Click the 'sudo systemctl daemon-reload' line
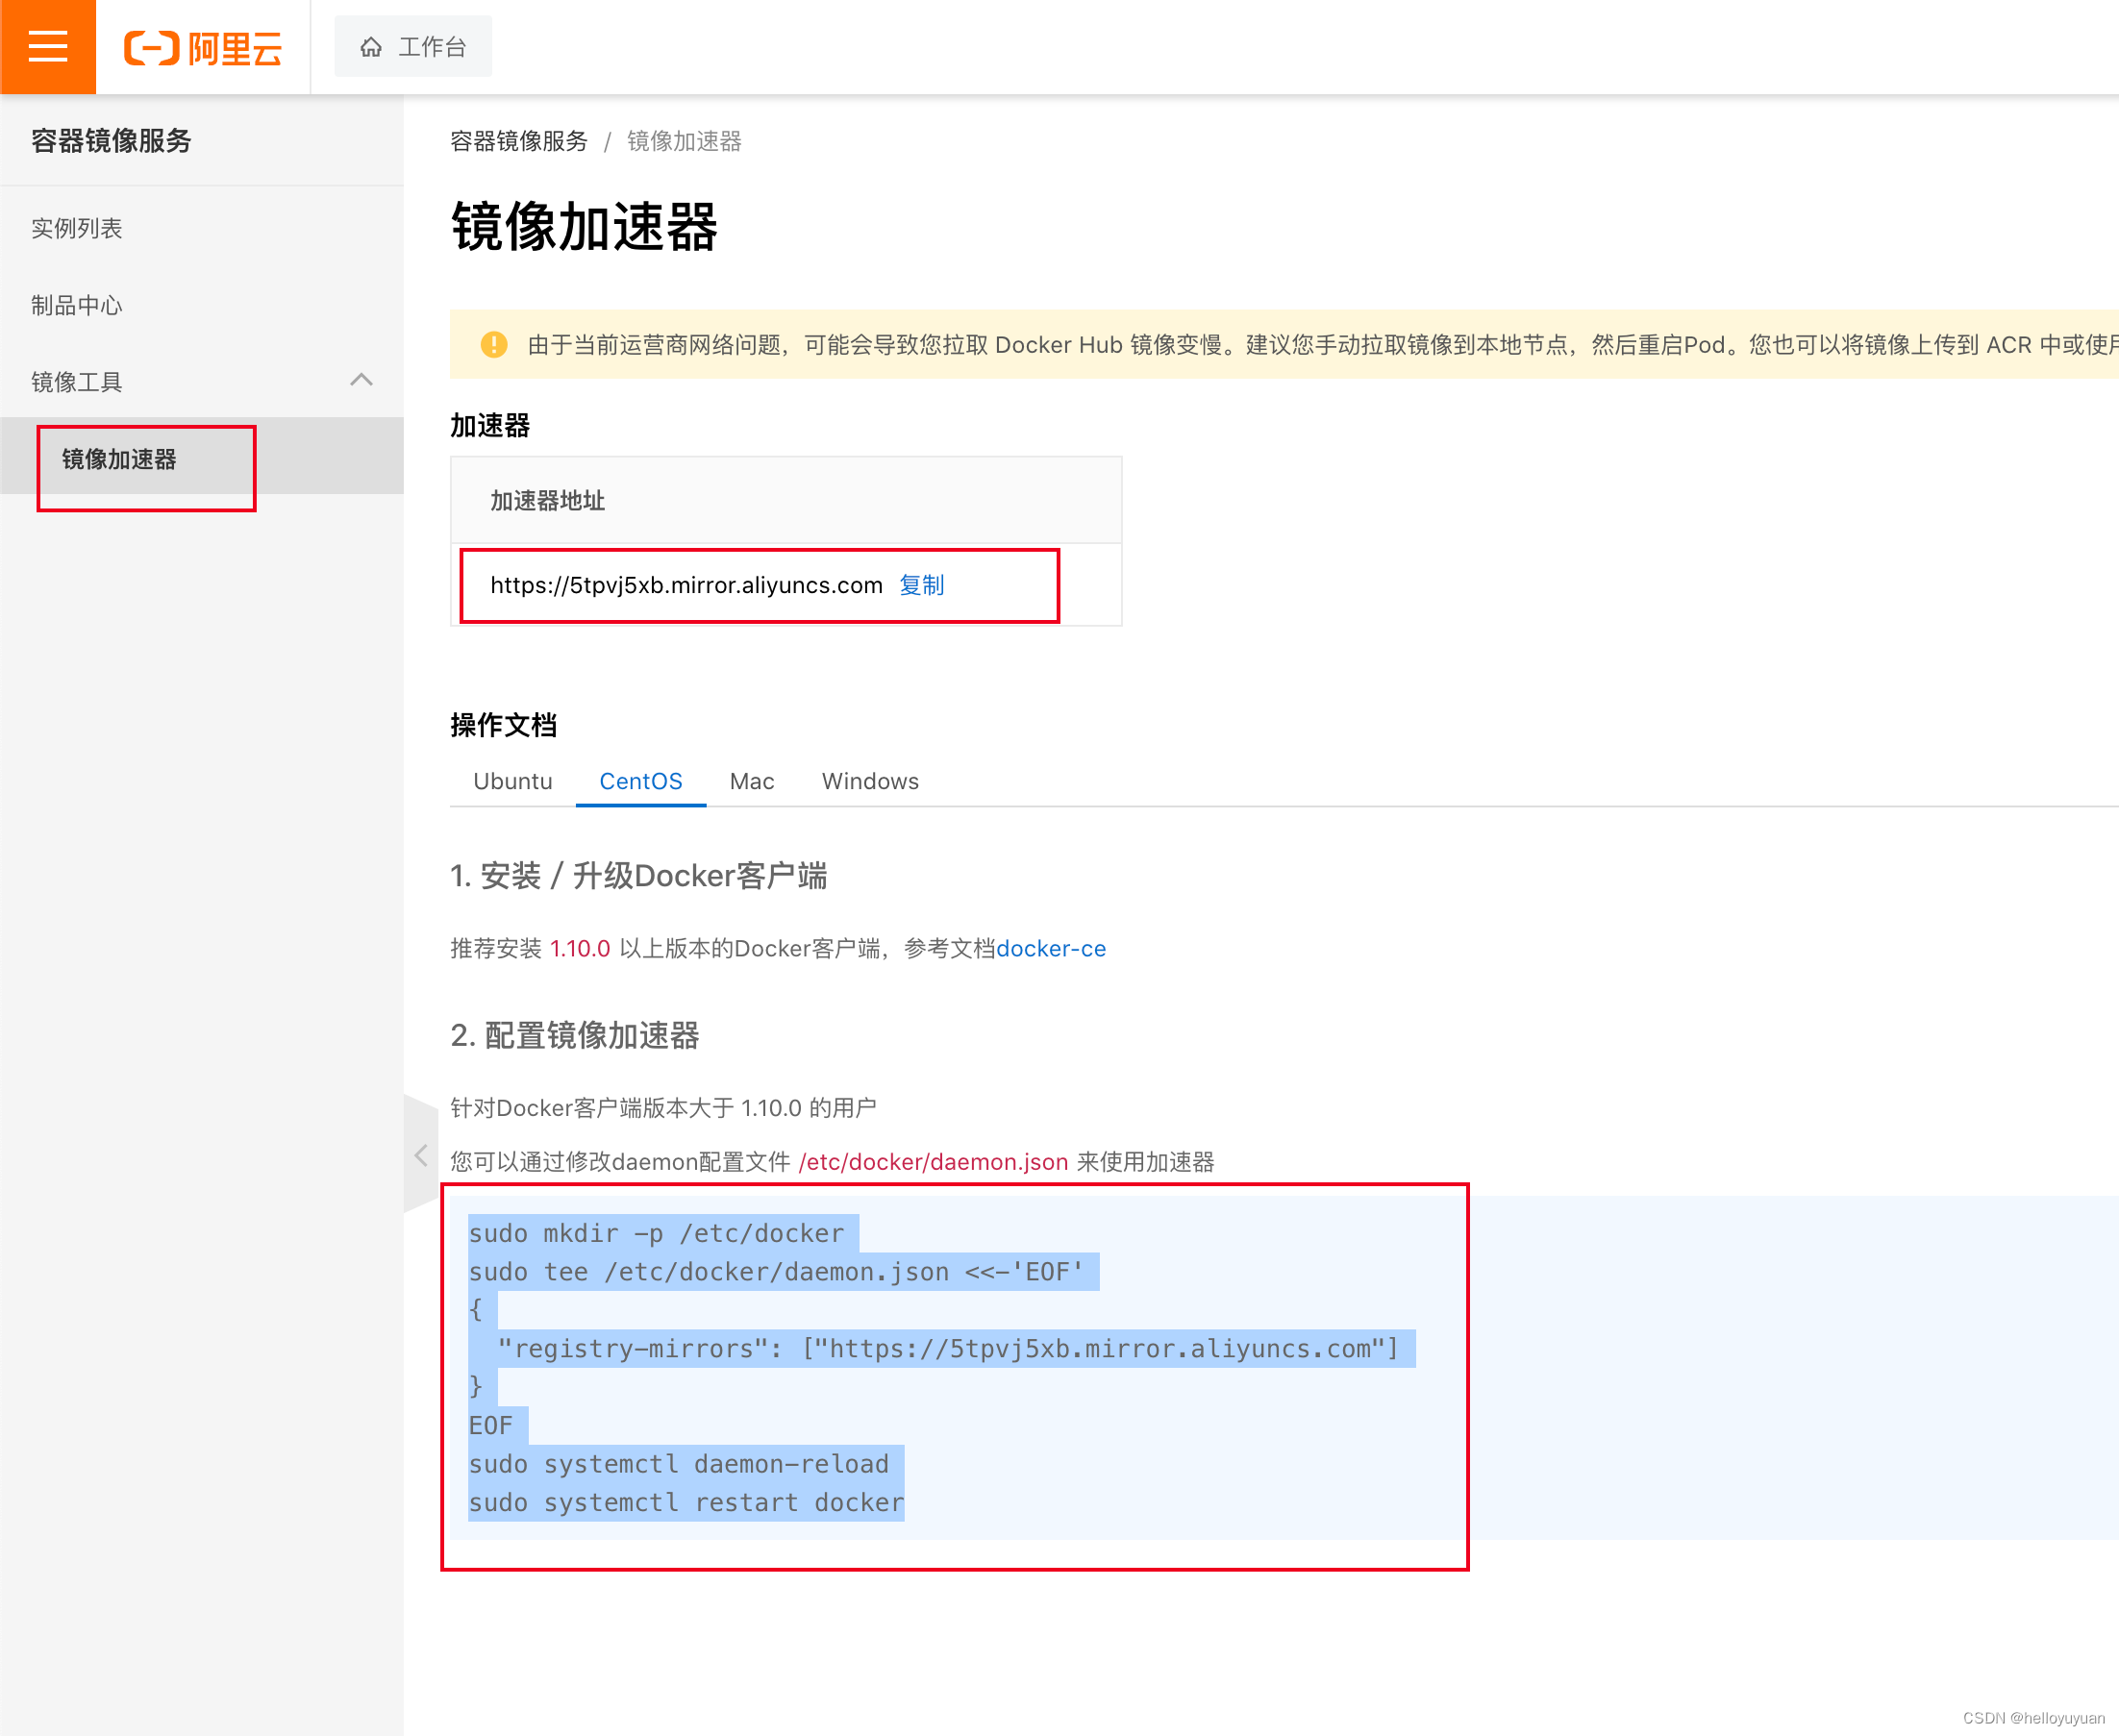 (679, 1464)
